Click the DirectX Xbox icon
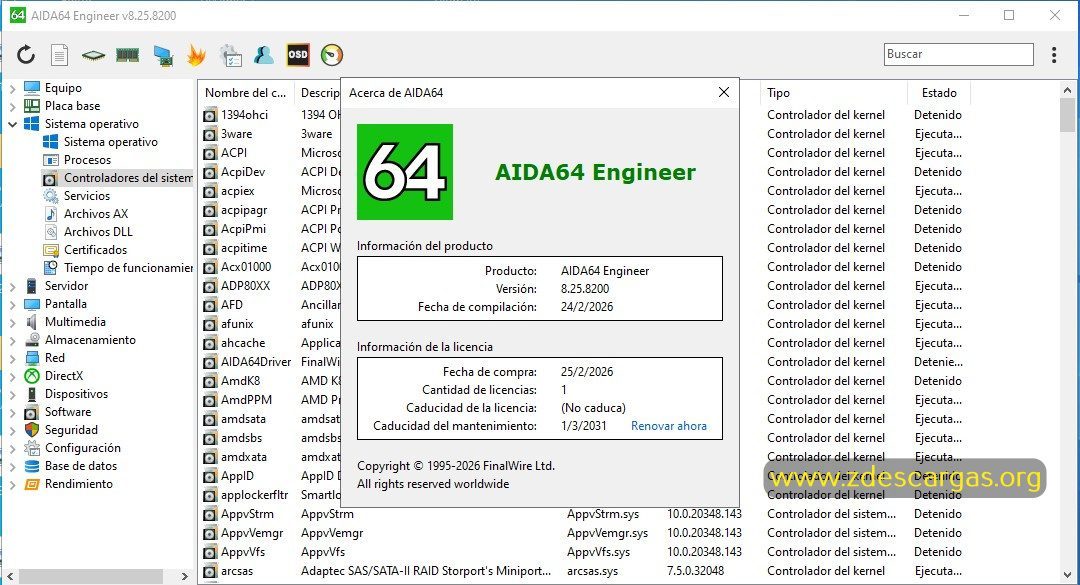 pos(32,376)
